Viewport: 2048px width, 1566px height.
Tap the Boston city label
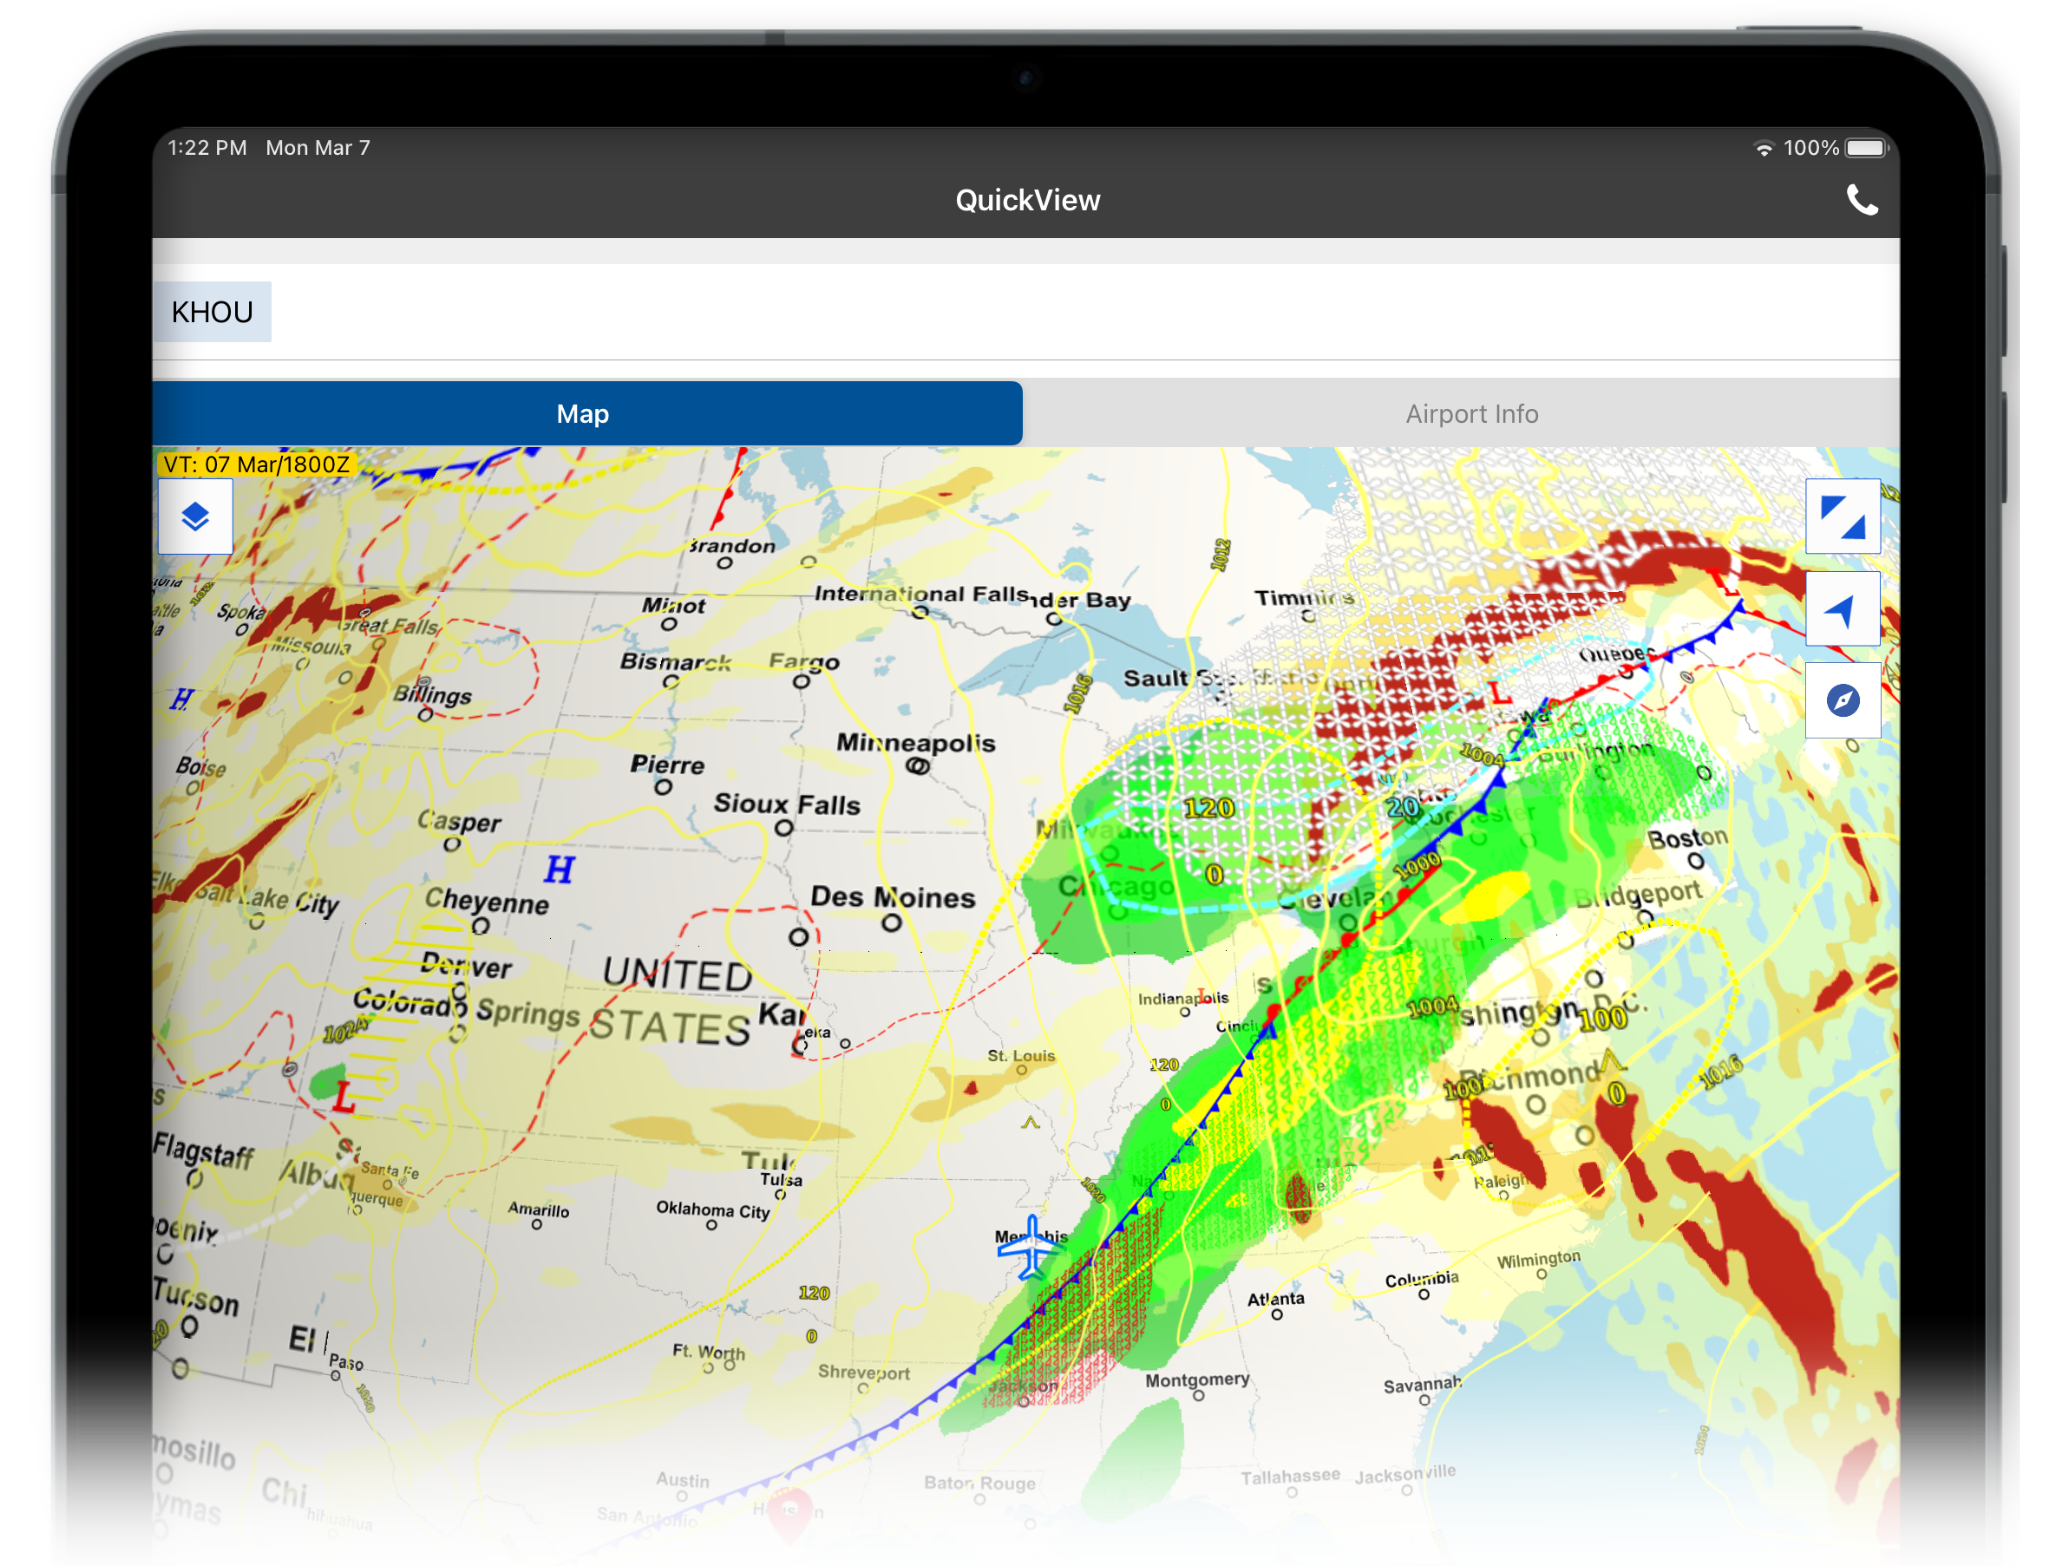[x=1687, y=837]
